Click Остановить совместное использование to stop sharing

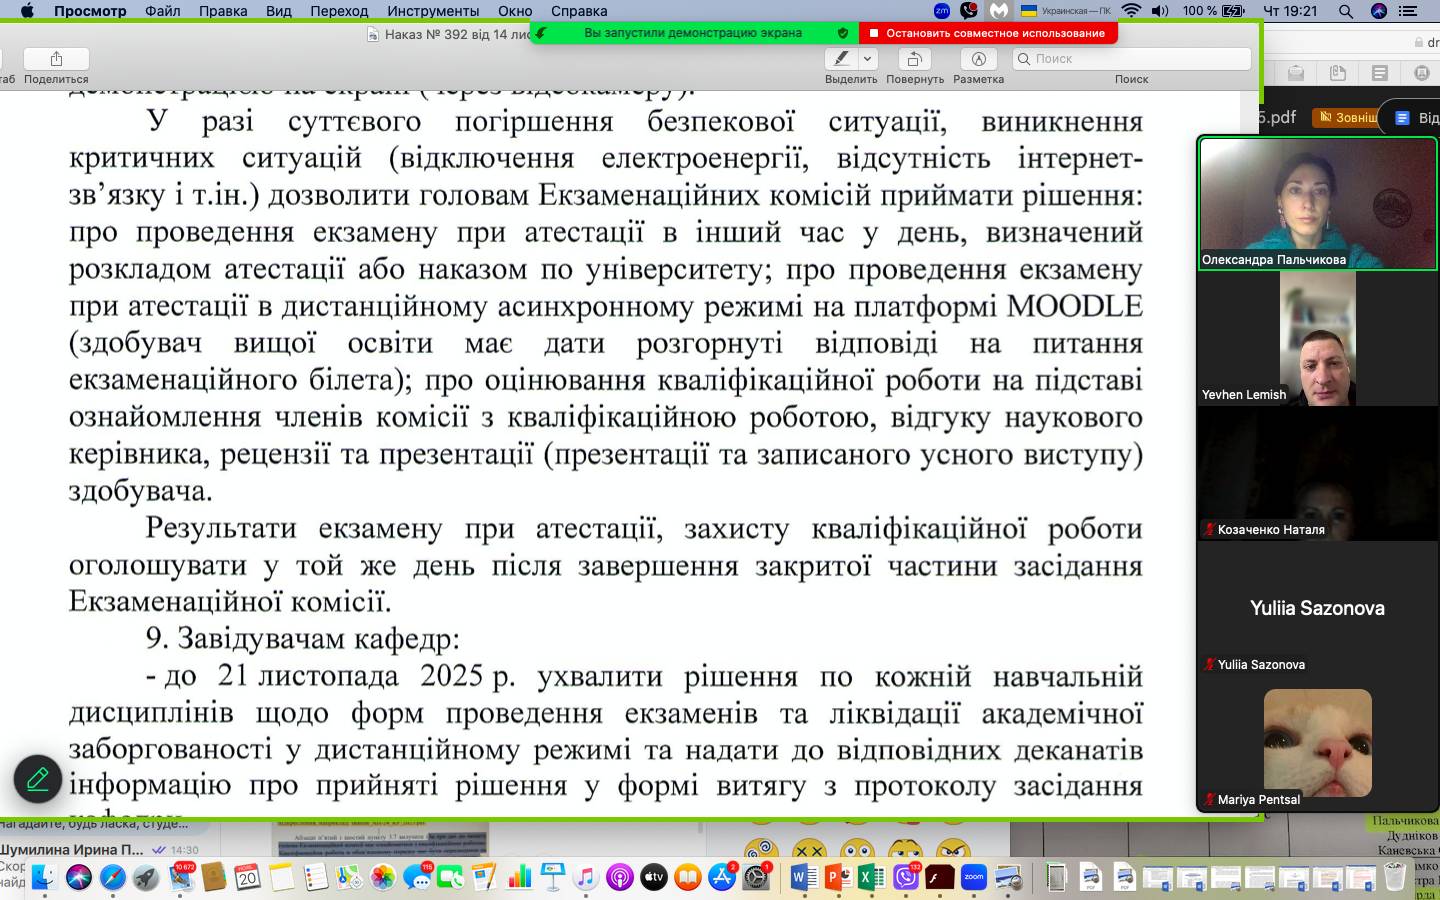(x=1001, y=33)
